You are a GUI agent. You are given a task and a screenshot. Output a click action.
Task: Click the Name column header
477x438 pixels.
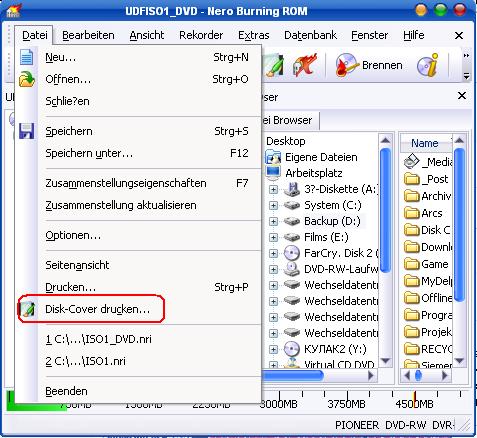point(426,143)
